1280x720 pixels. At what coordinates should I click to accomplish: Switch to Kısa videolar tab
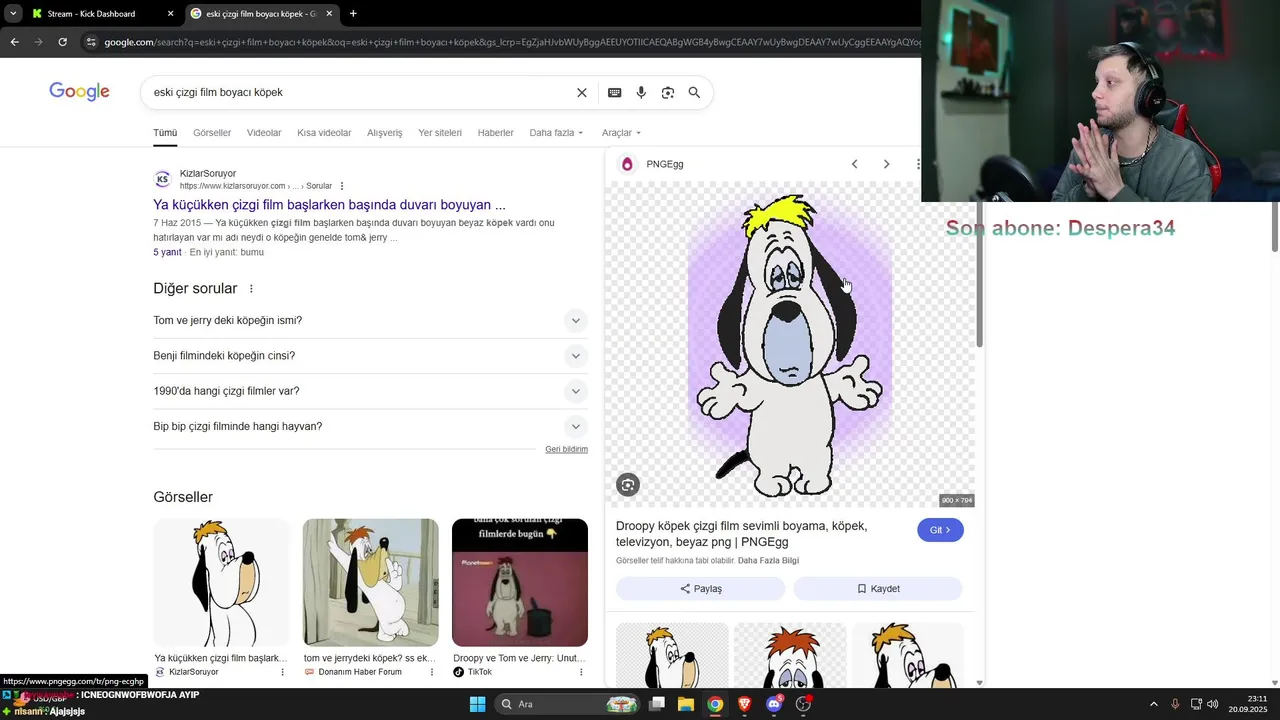click(324, 132)
